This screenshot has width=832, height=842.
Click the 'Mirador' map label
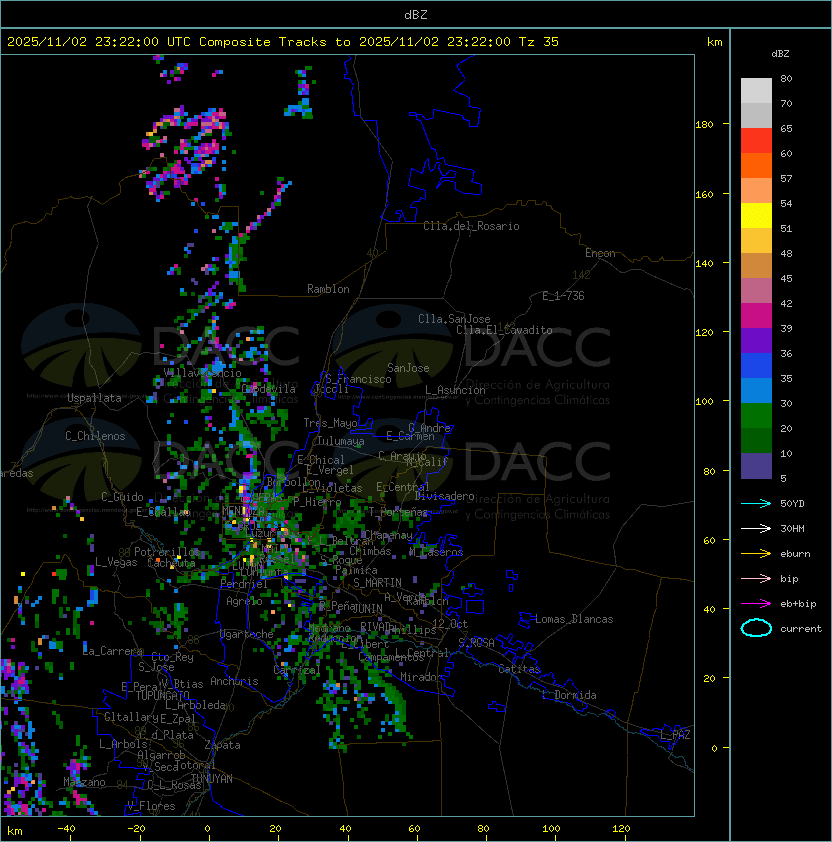tap(422, 677)
